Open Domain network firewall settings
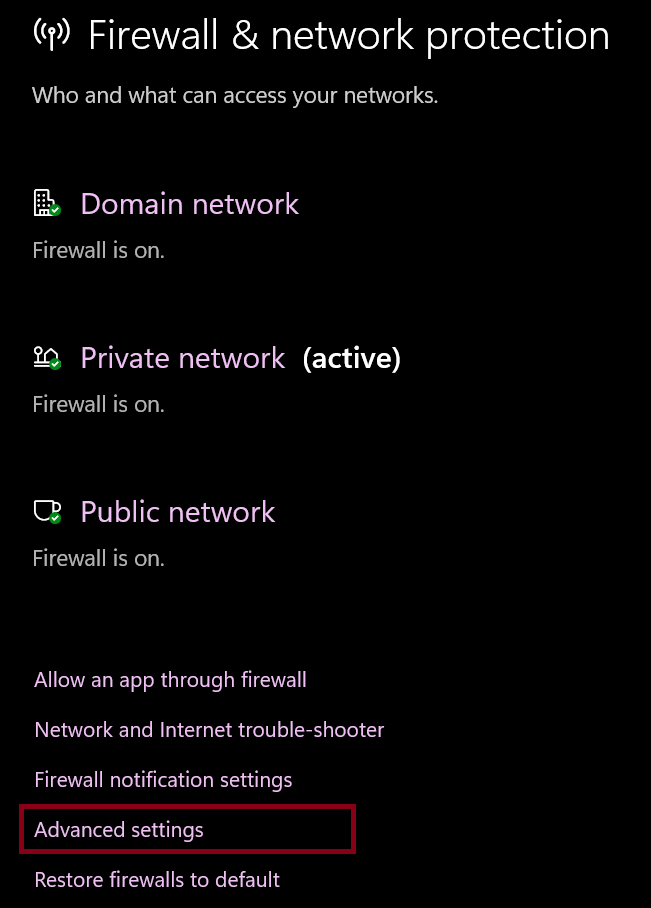This screenshot has height=908, width=651. tap(189, 204)
